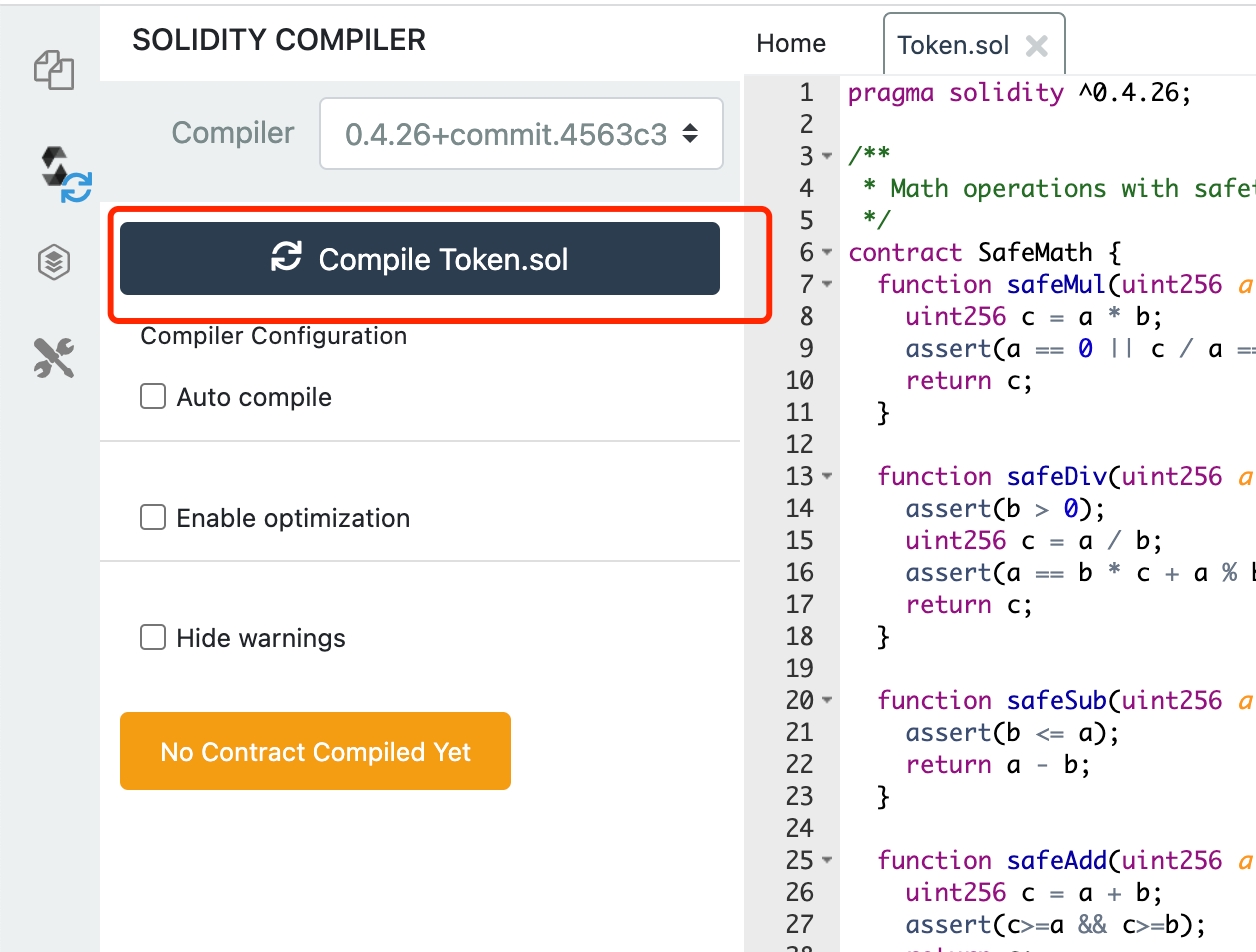The height and width of the screenshot is (952, 1256).
Task: Fold the safeAdd function at line 25
Action: click(827, 861)
